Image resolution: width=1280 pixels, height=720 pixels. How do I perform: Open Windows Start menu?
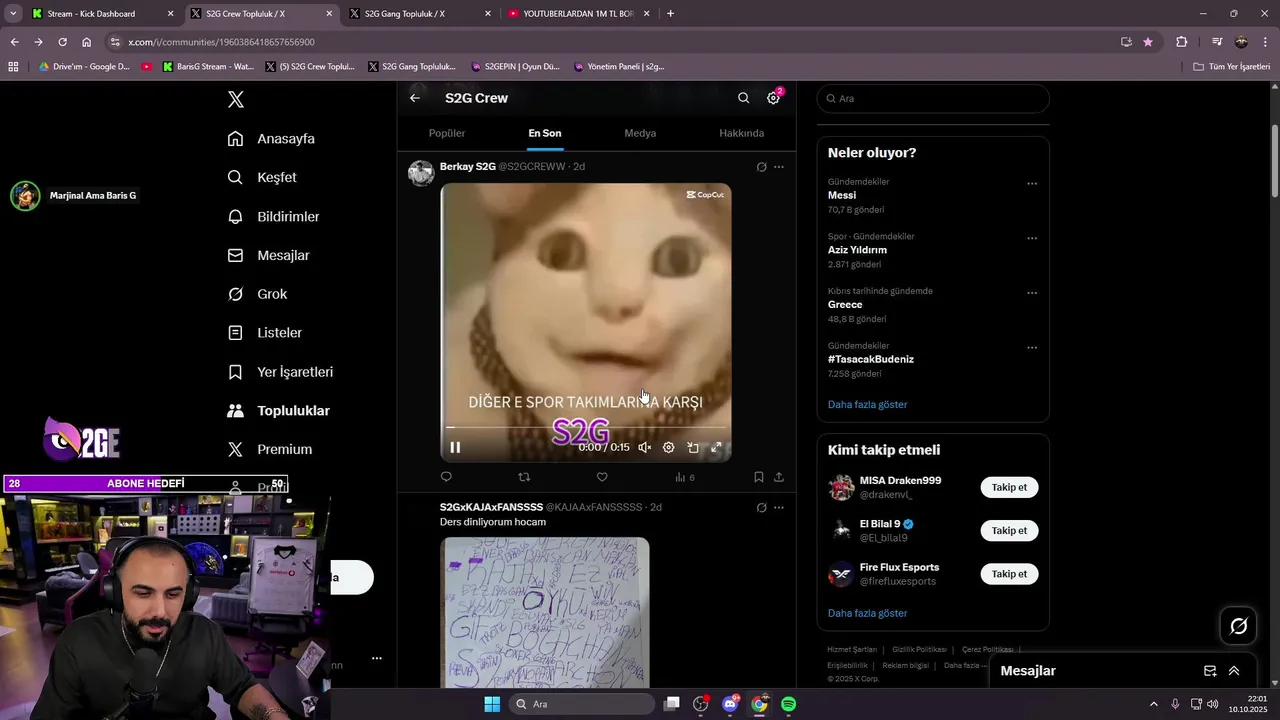click(492, 704)
